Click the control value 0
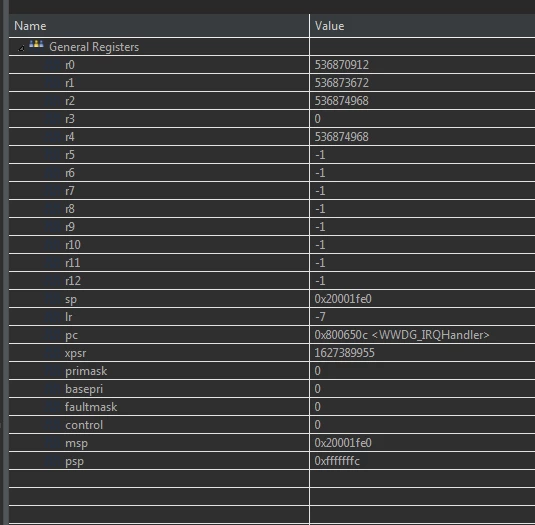The image size is (535, 525). [318, 425]
